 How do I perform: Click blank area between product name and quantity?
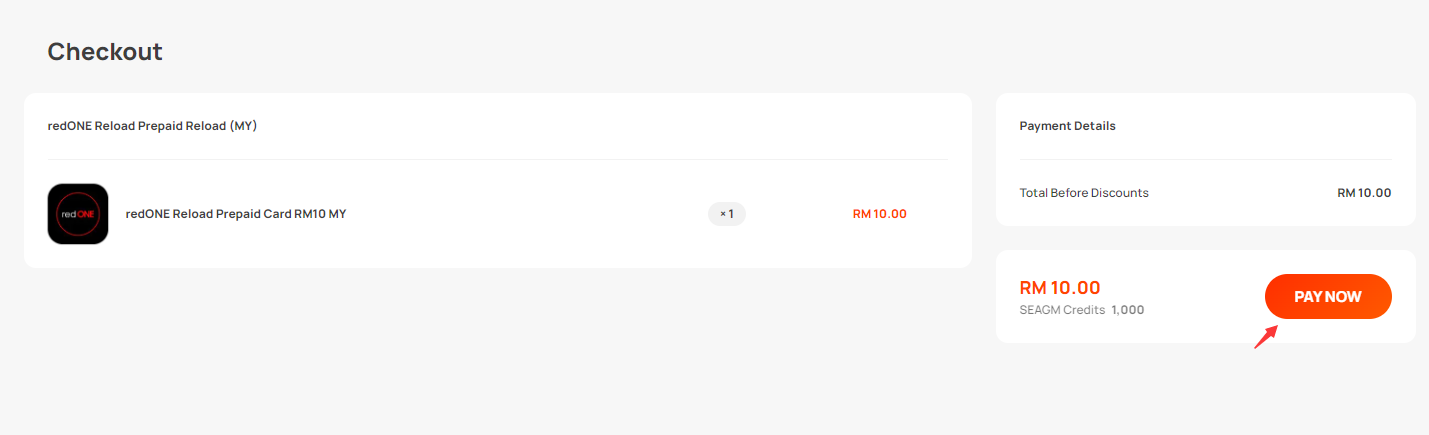tap(525, 214)
